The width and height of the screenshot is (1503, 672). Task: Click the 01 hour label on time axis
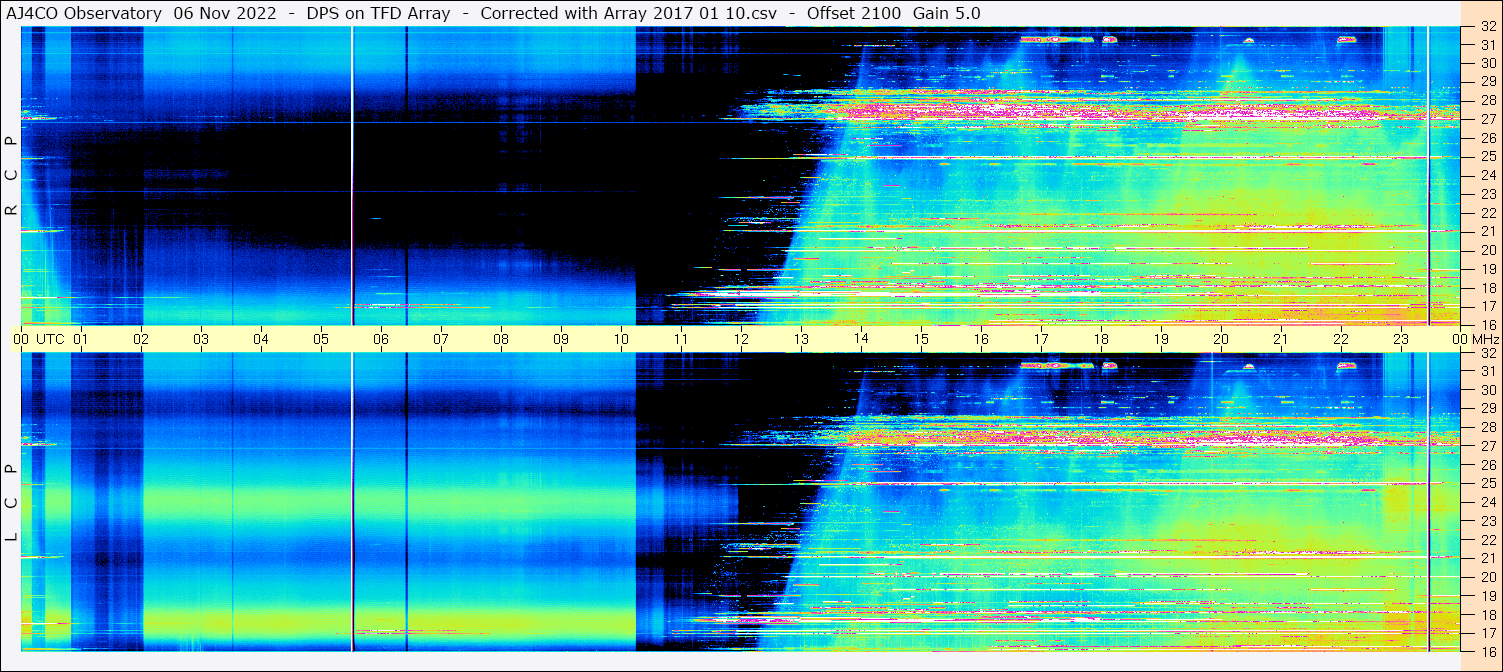coord(81,339)
